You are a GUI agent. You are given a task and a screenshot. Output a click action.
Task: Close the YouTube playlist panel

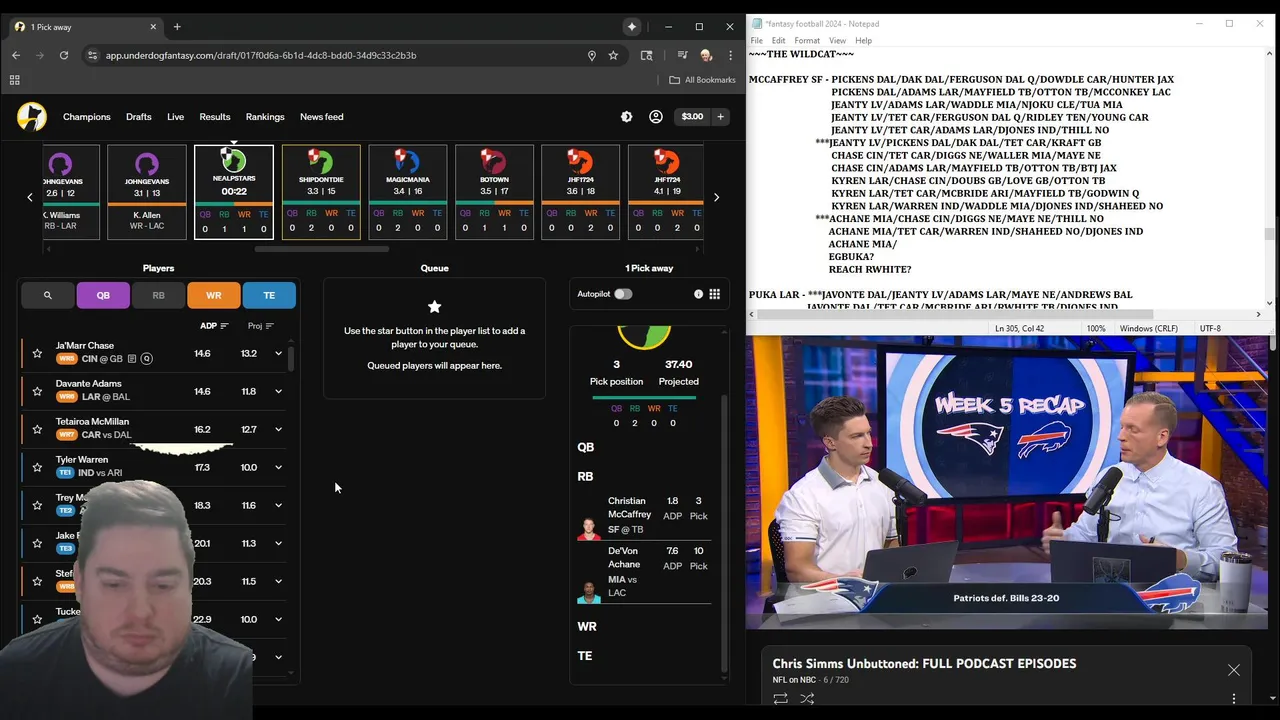pyautogui.click(x=1233, y=670)
